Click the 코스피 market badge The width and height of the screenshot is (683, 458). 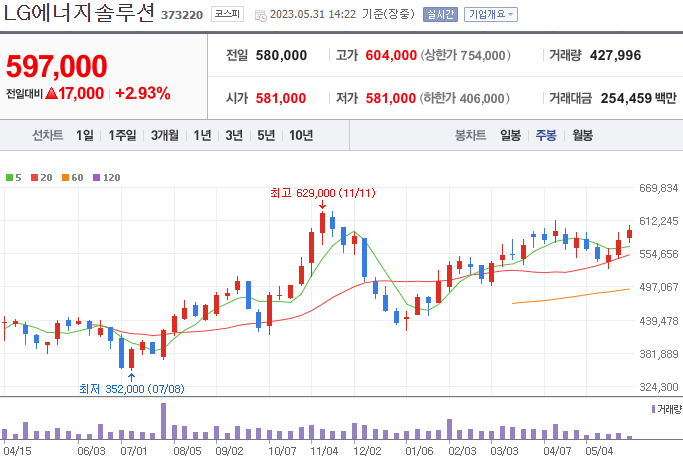pos(227,14)
